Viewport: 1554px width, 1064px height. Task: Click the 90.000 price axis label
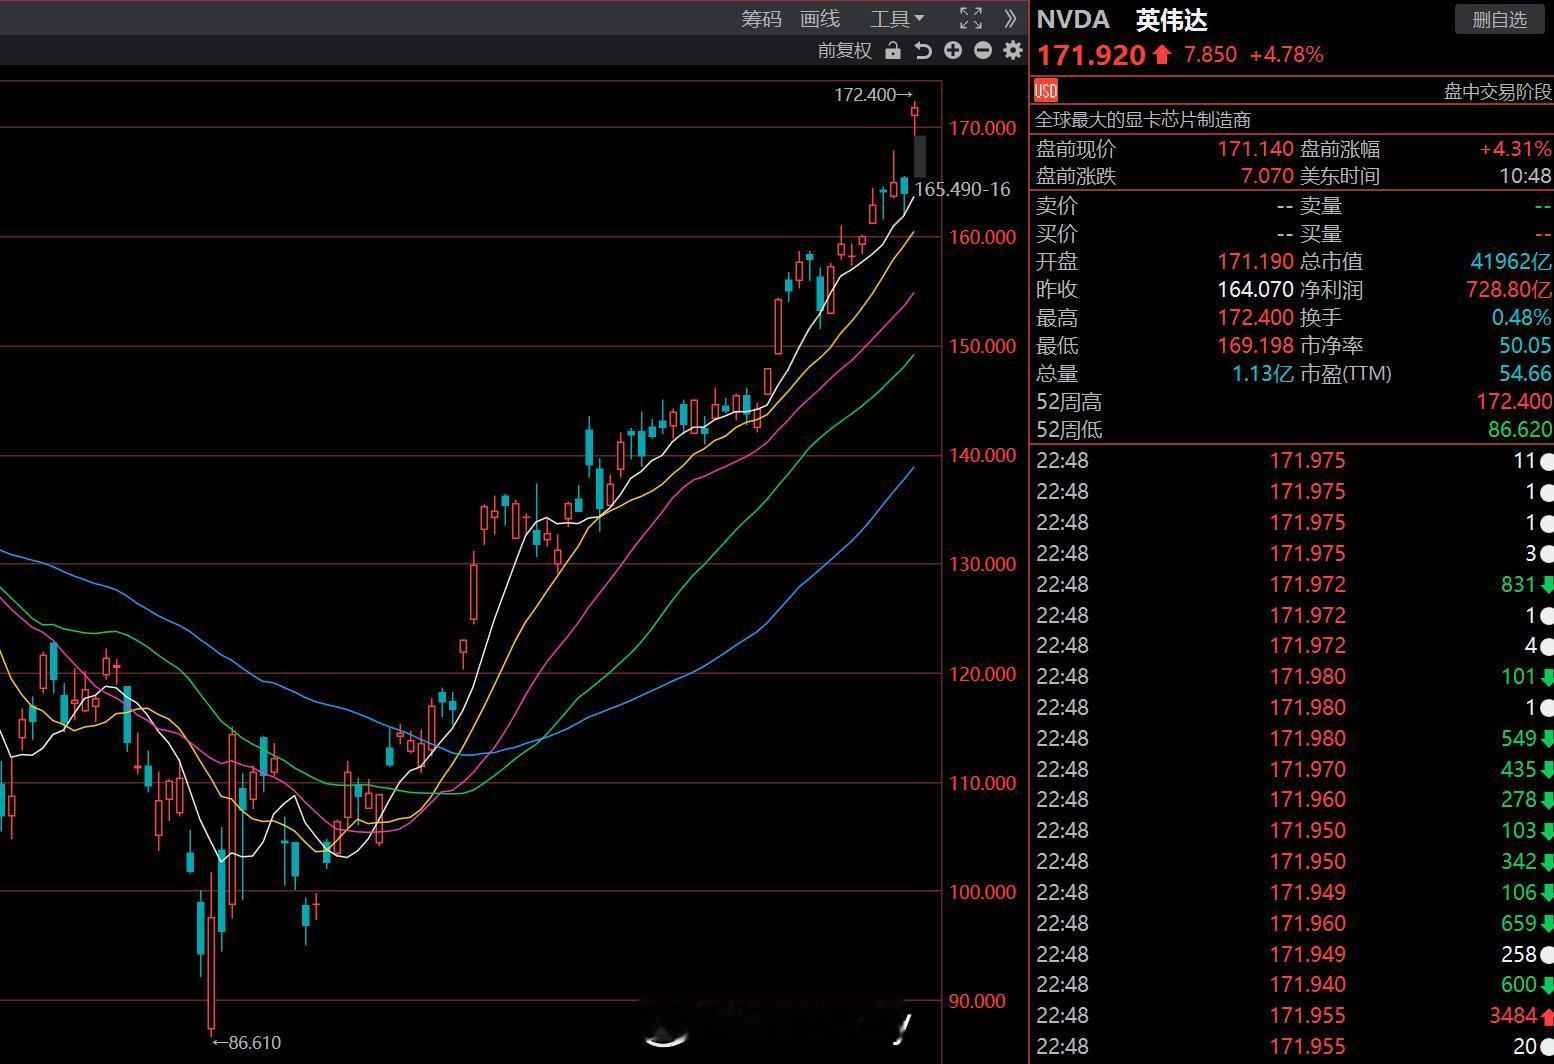(x=977, y=1001)
